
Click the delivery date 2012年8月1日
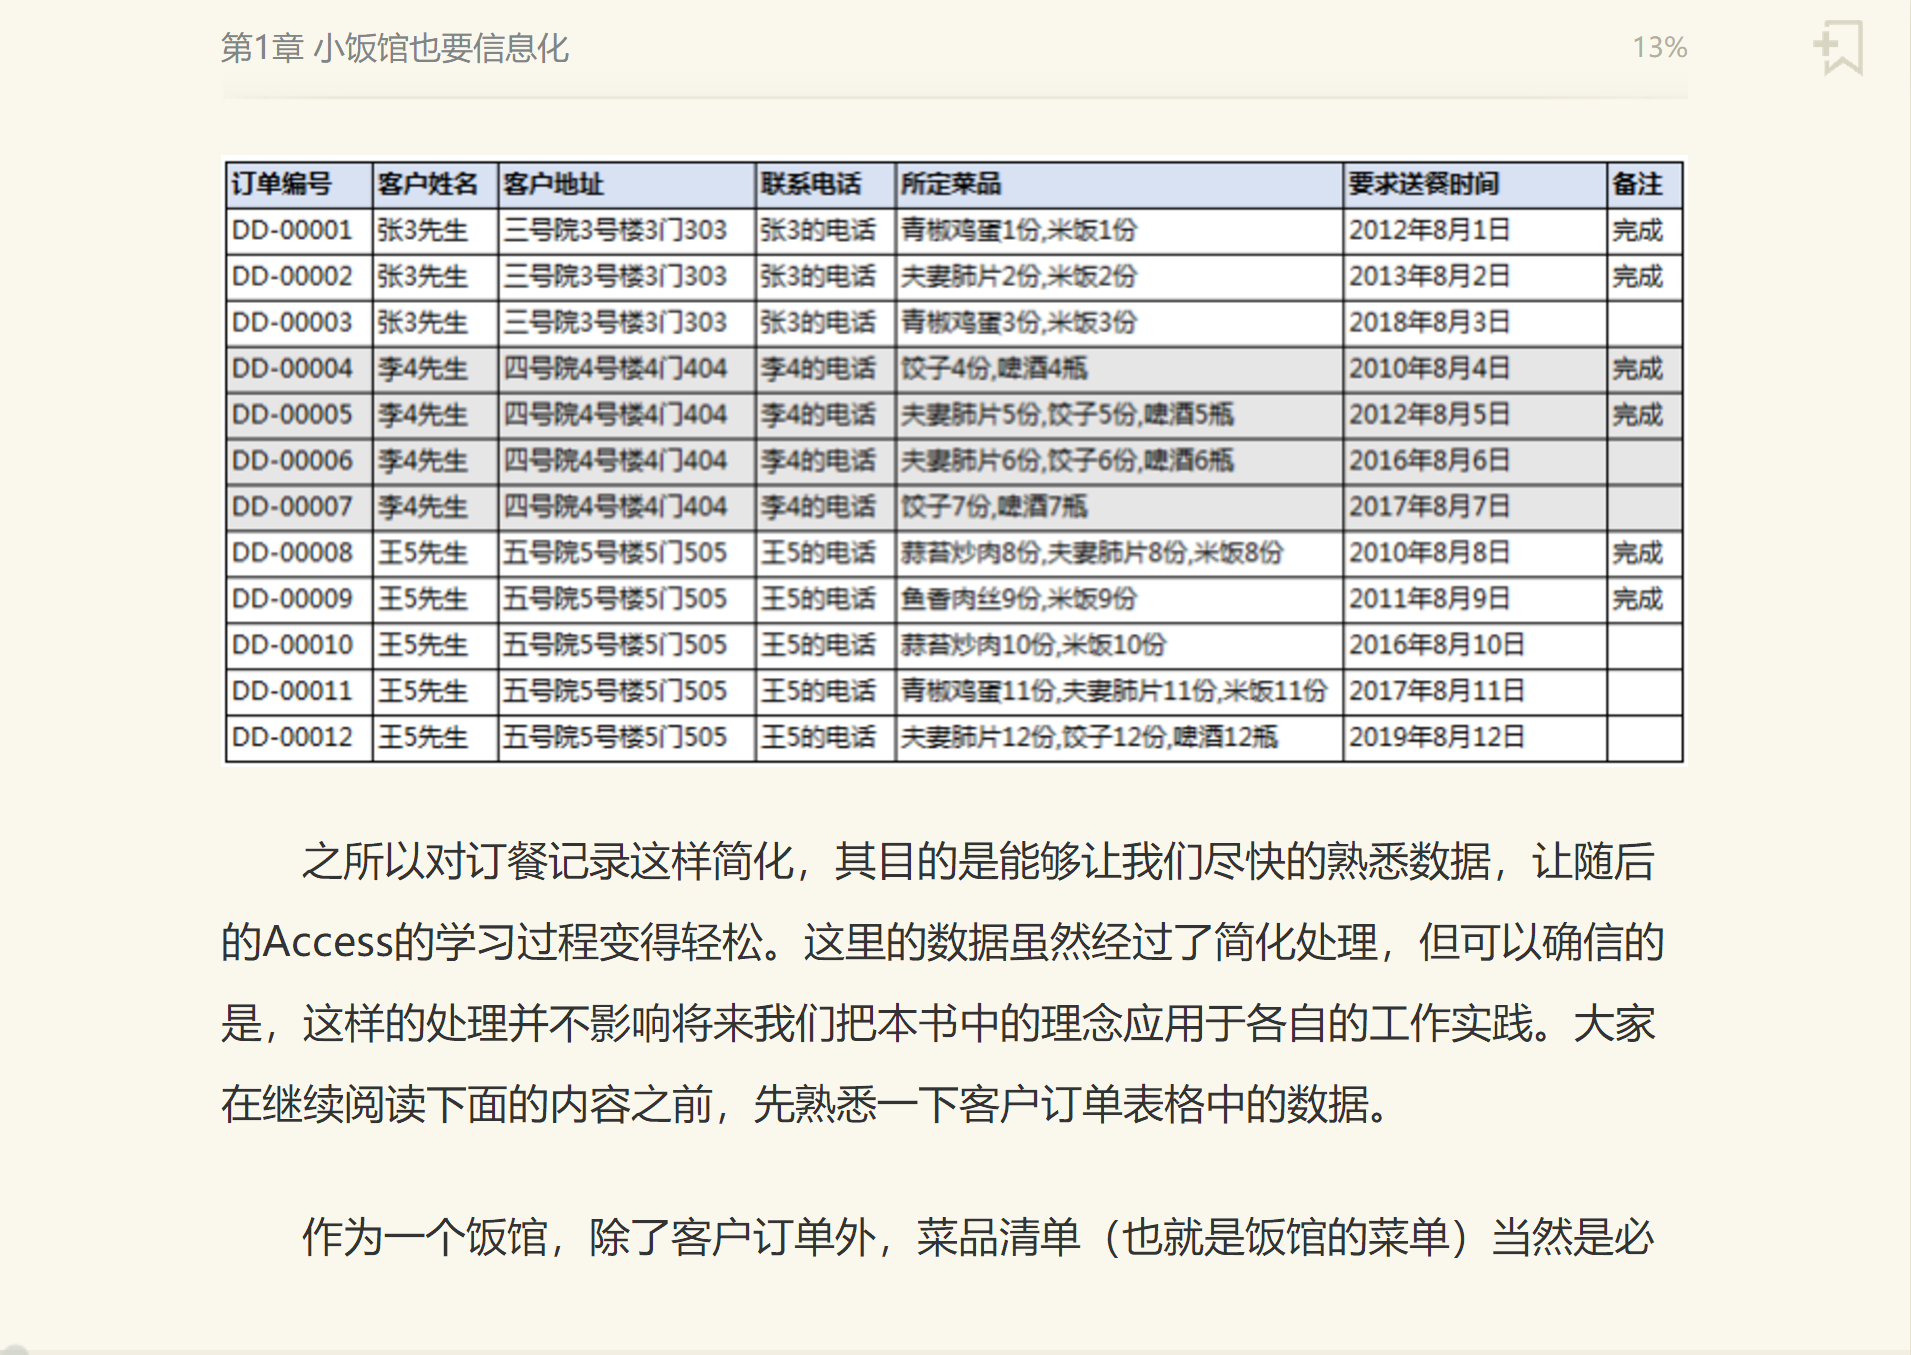(x=1429, y=230)
